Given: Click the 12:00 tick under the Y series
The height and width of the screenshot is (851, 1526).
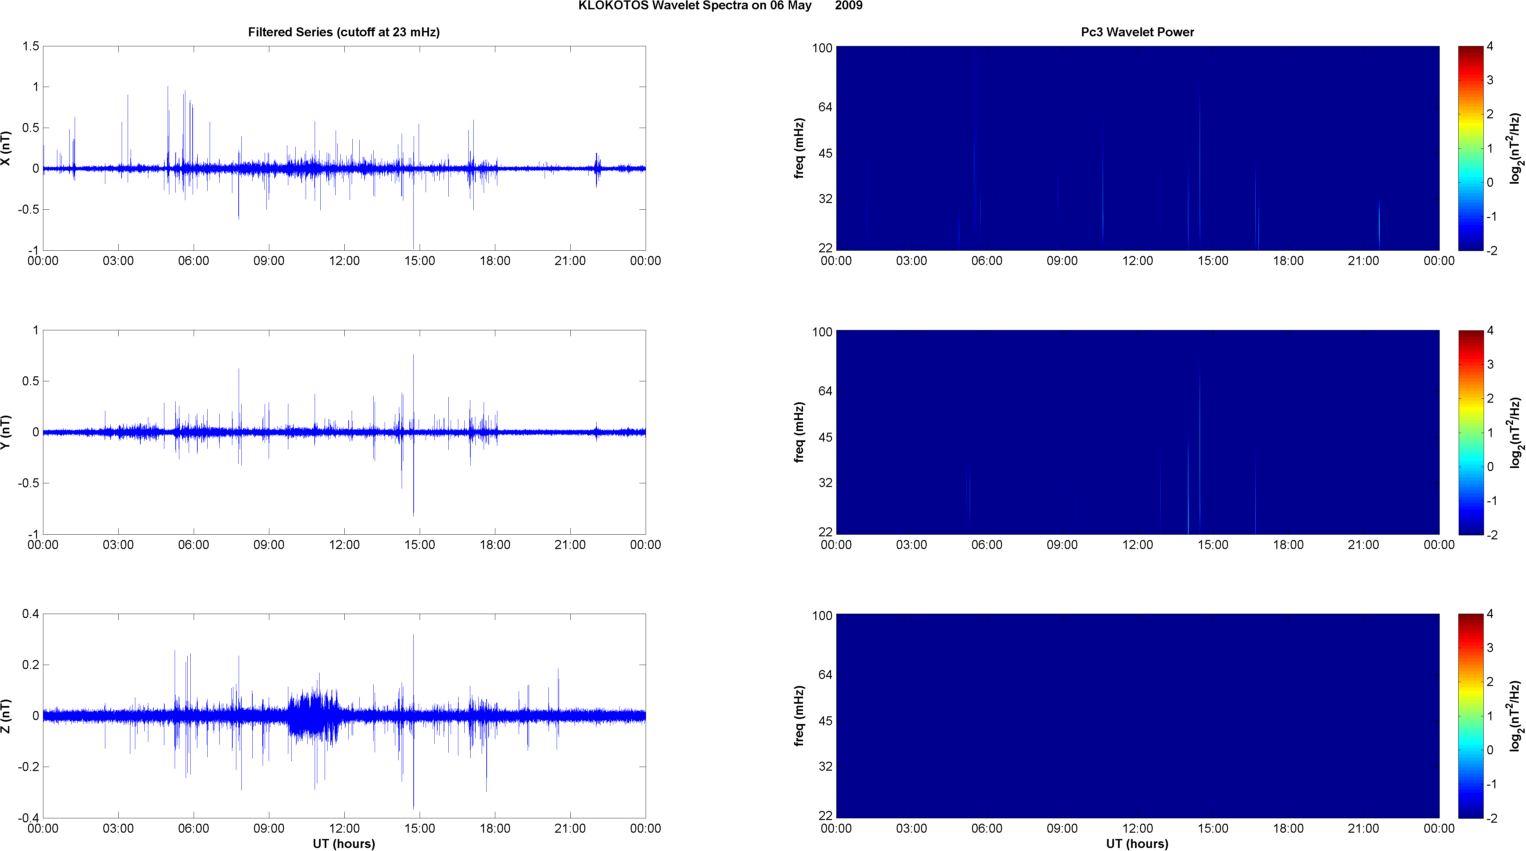Looking at the screenshot, I should click(x=344, y=545).
